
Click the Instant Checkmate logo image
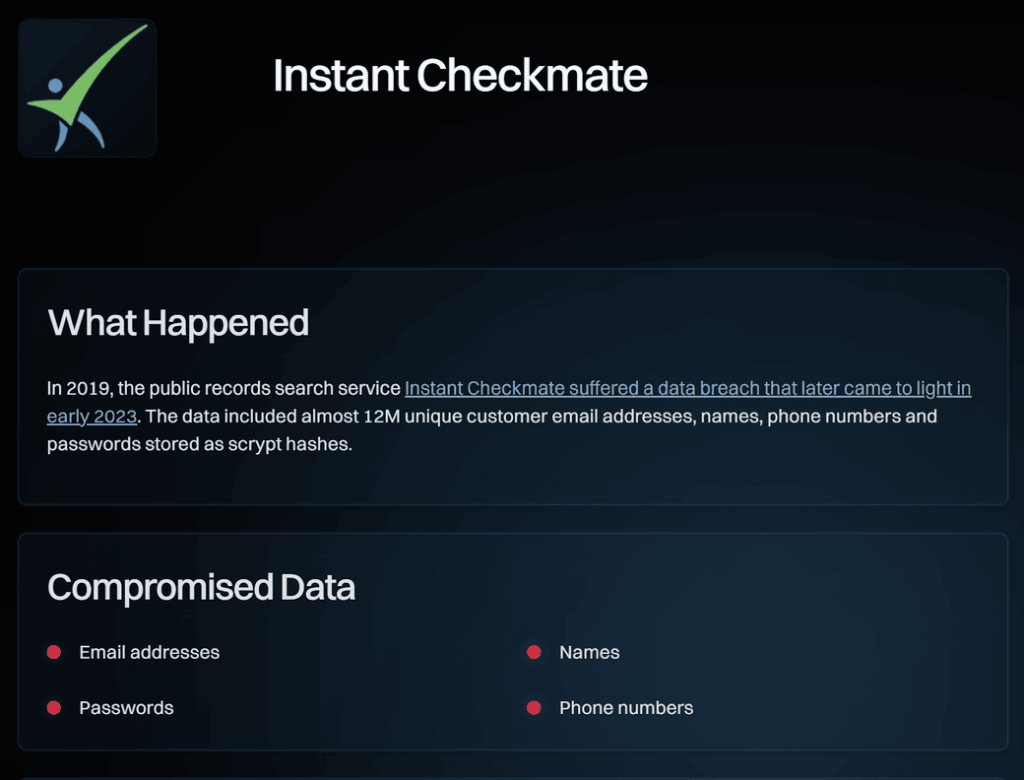pos(87,88)
